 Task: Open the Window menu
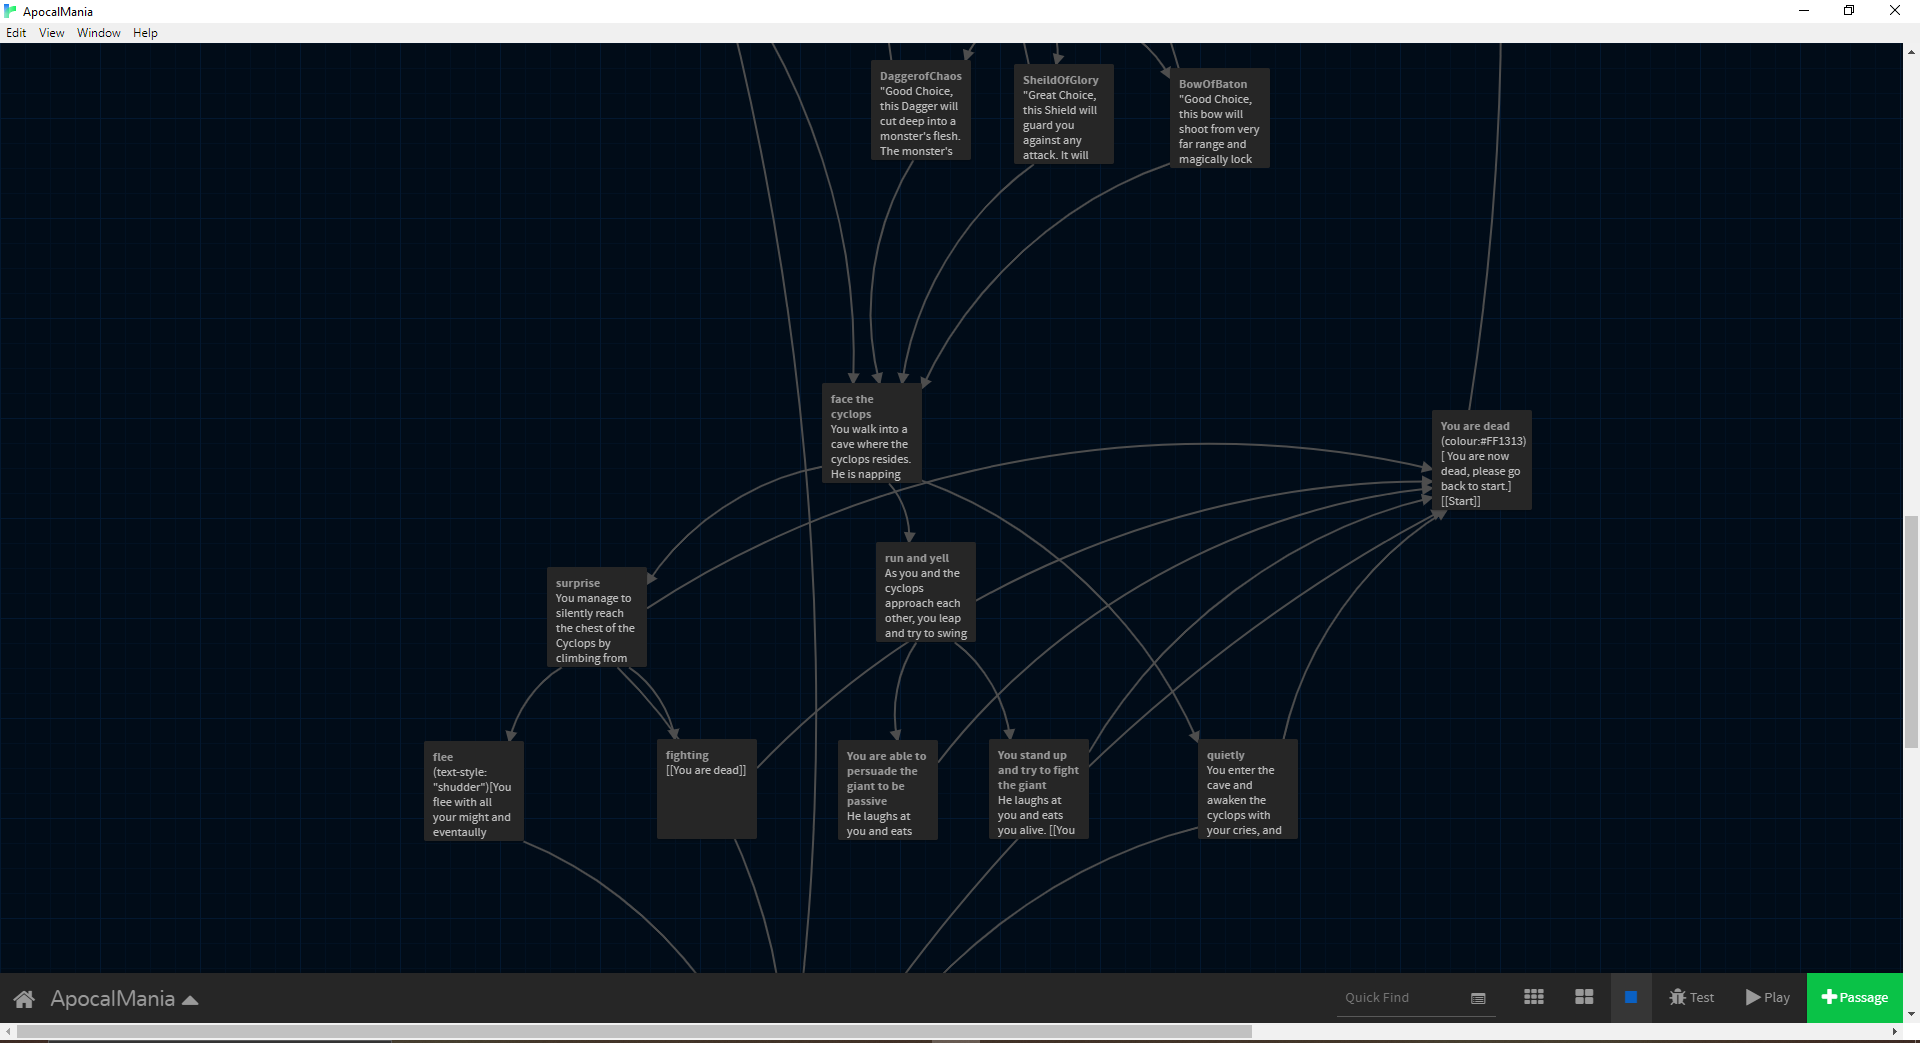(98, 32)
